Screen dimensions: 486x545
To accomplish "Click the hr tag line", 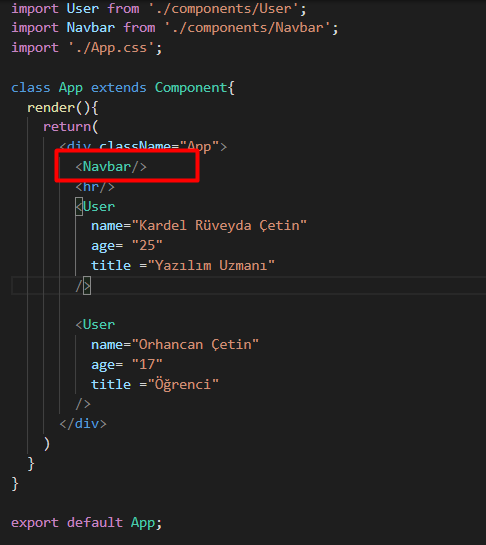I will click(x=95, y=187).
